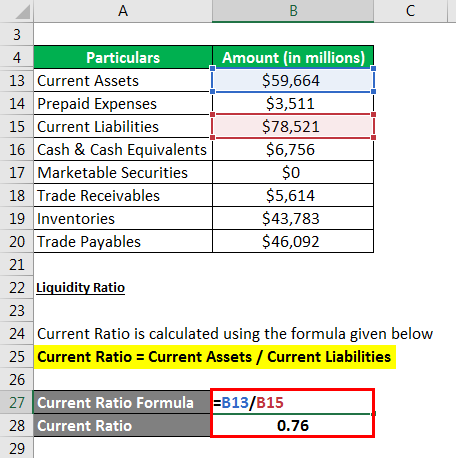Select the $59,664 cell
This screenshot has height=458, width=456.
point(293,80)
